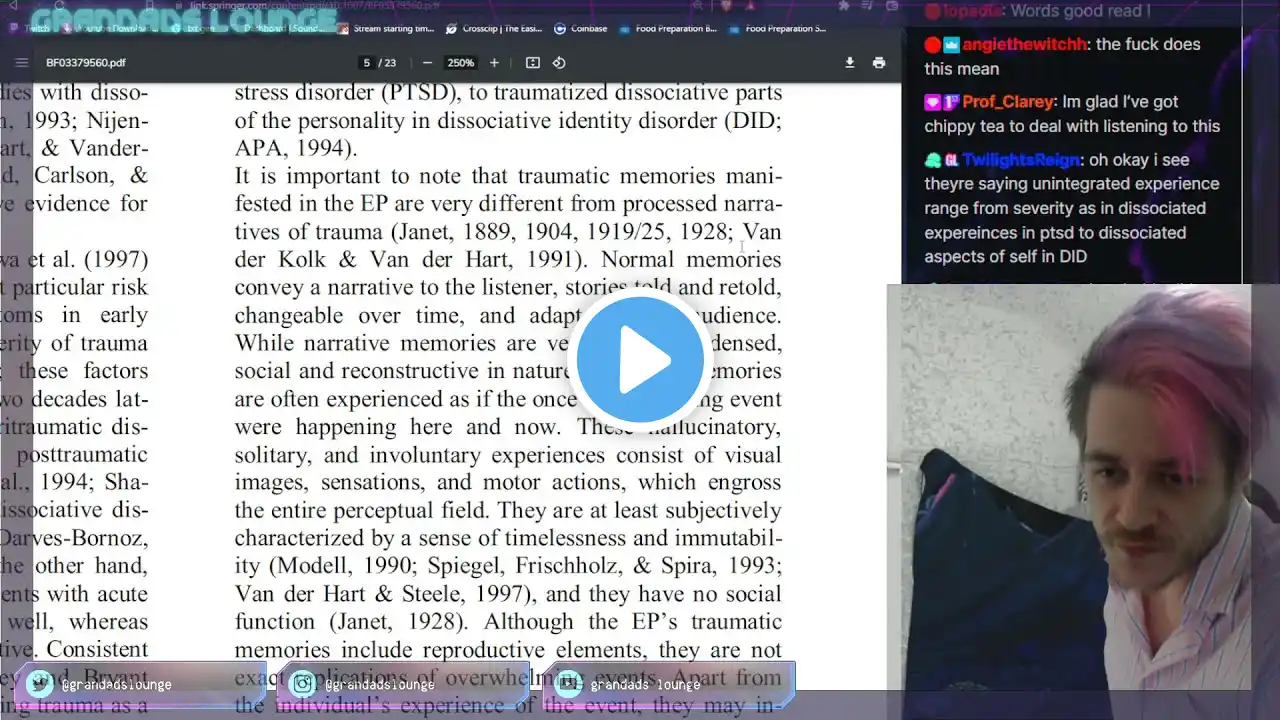The height and width of the screenshot is (720, 1280).
Task: Click the Twitter bird icon overlay
Action: pyautogui.click(x=40, y=684)
